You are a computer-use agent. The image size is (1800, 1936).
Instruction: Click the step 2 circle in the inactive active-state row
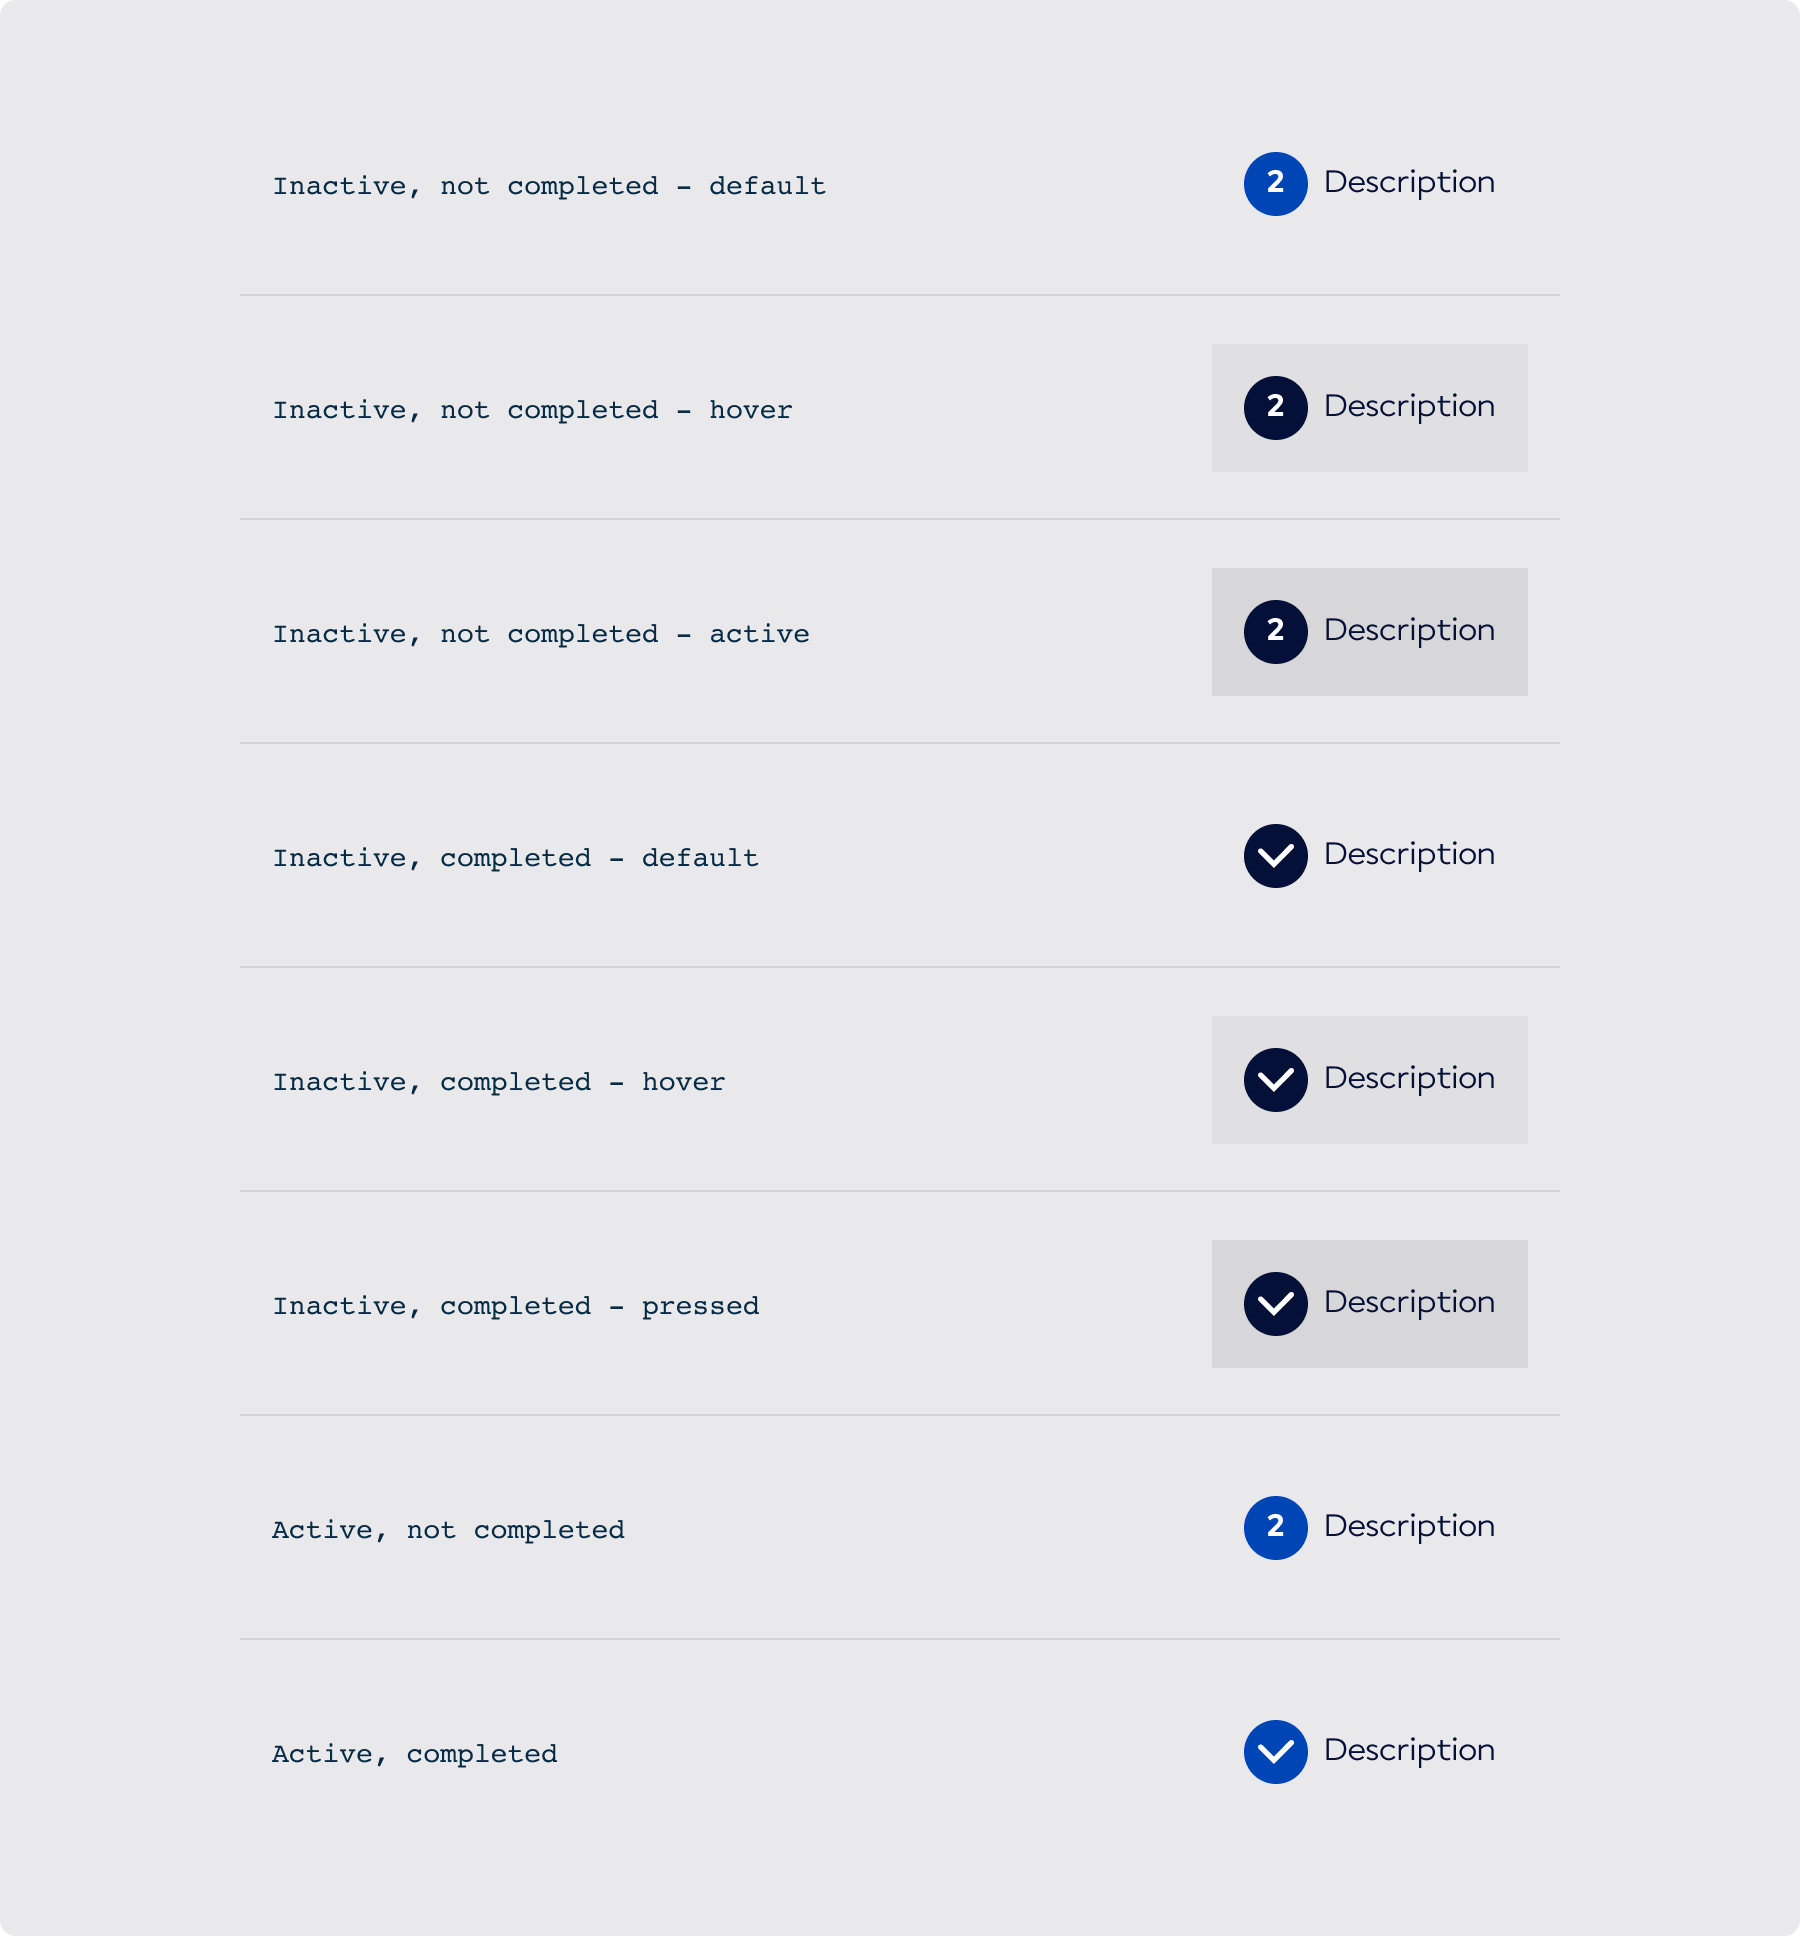(1275, 632)
